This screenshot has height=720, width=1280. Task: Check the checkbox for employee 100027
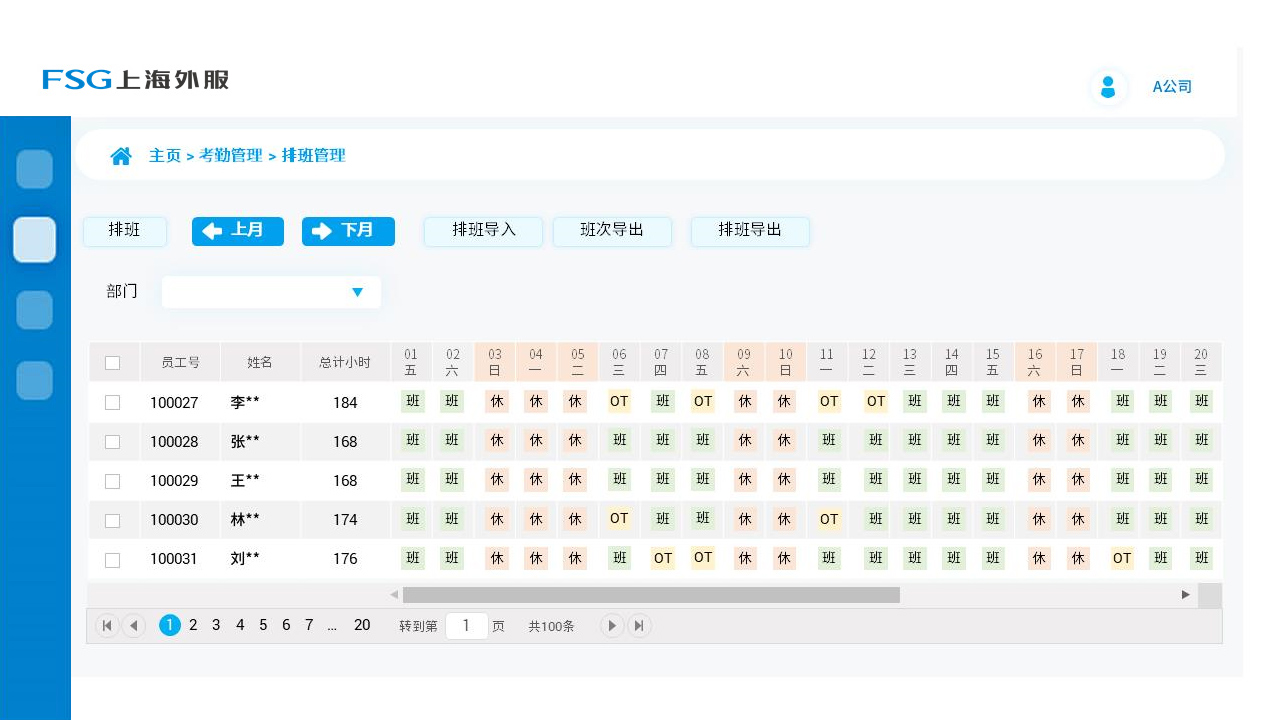[113, 402]
